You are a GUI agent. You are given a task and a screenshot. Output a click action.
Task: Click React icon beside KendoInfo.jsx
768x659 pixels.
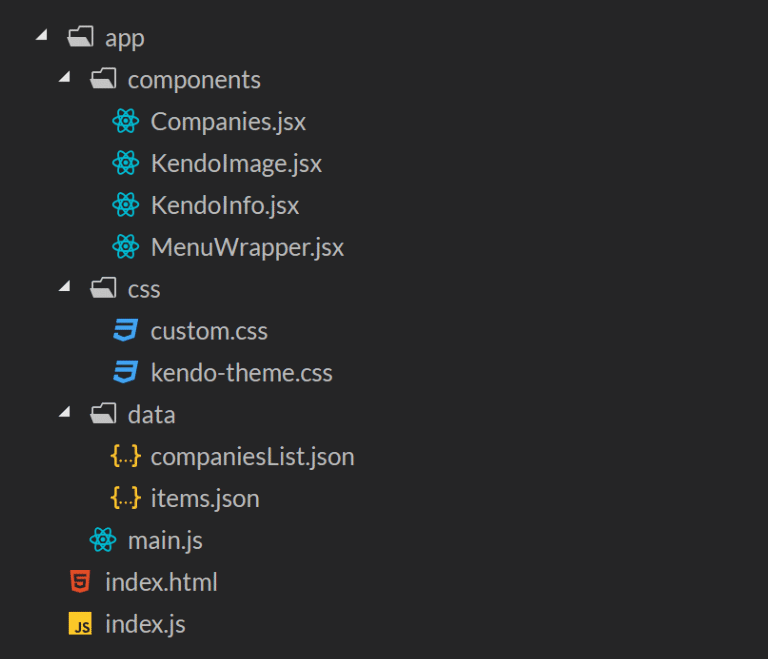[126, 204]
